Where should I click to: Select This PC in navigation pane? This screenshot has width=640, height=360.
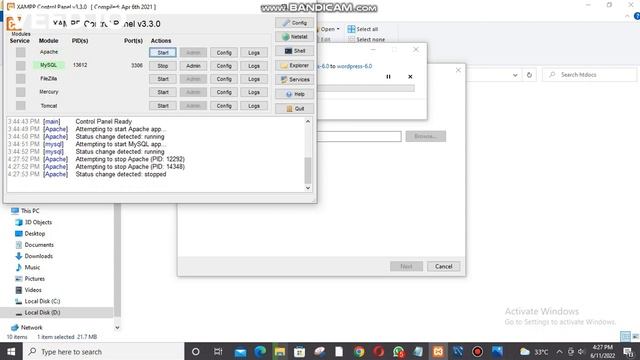[30, 211]
